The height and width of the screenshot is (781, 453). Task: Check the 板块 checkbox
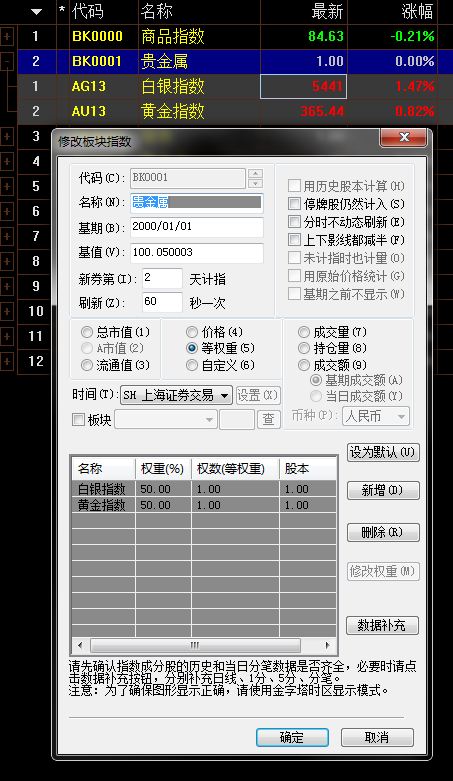pyautogui.click(x=78, y=420)
